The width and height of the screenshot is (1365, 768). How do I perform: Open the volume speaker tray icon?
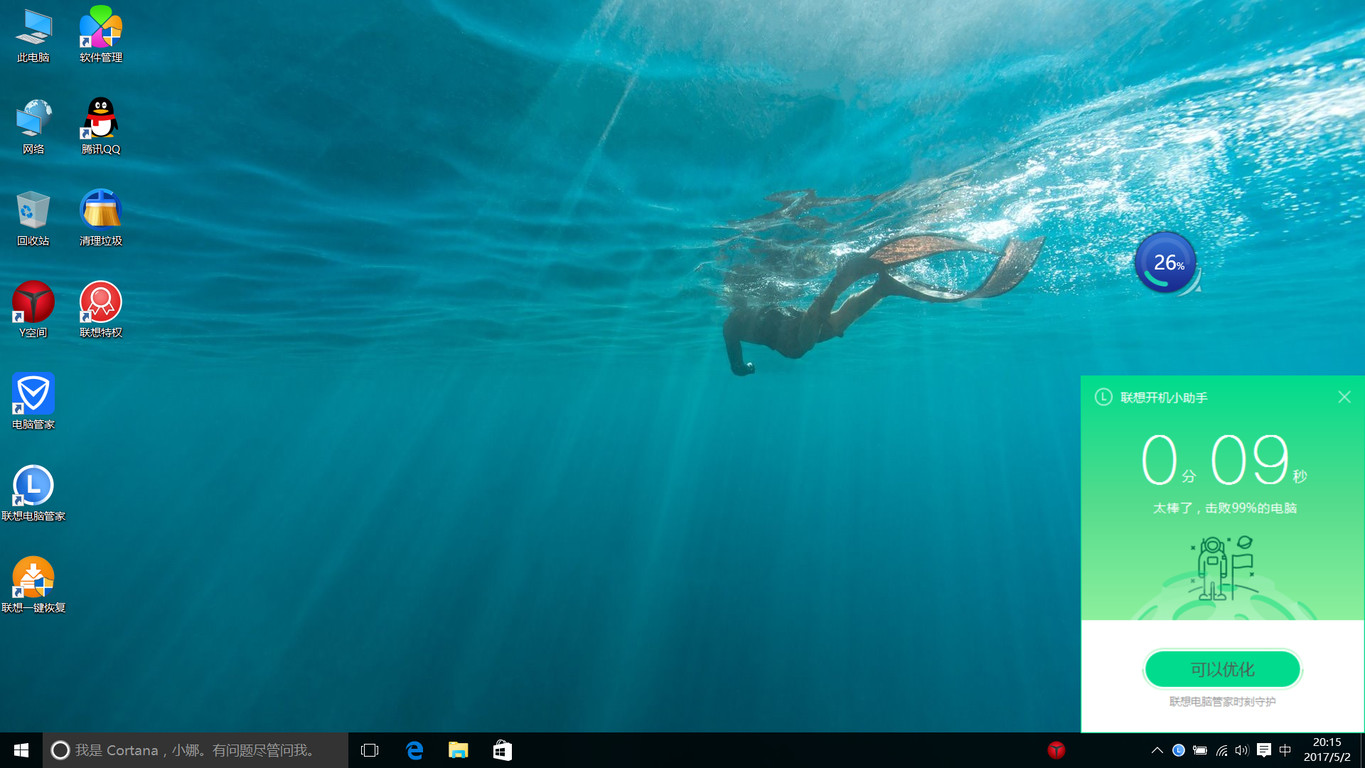(1242, 750)
